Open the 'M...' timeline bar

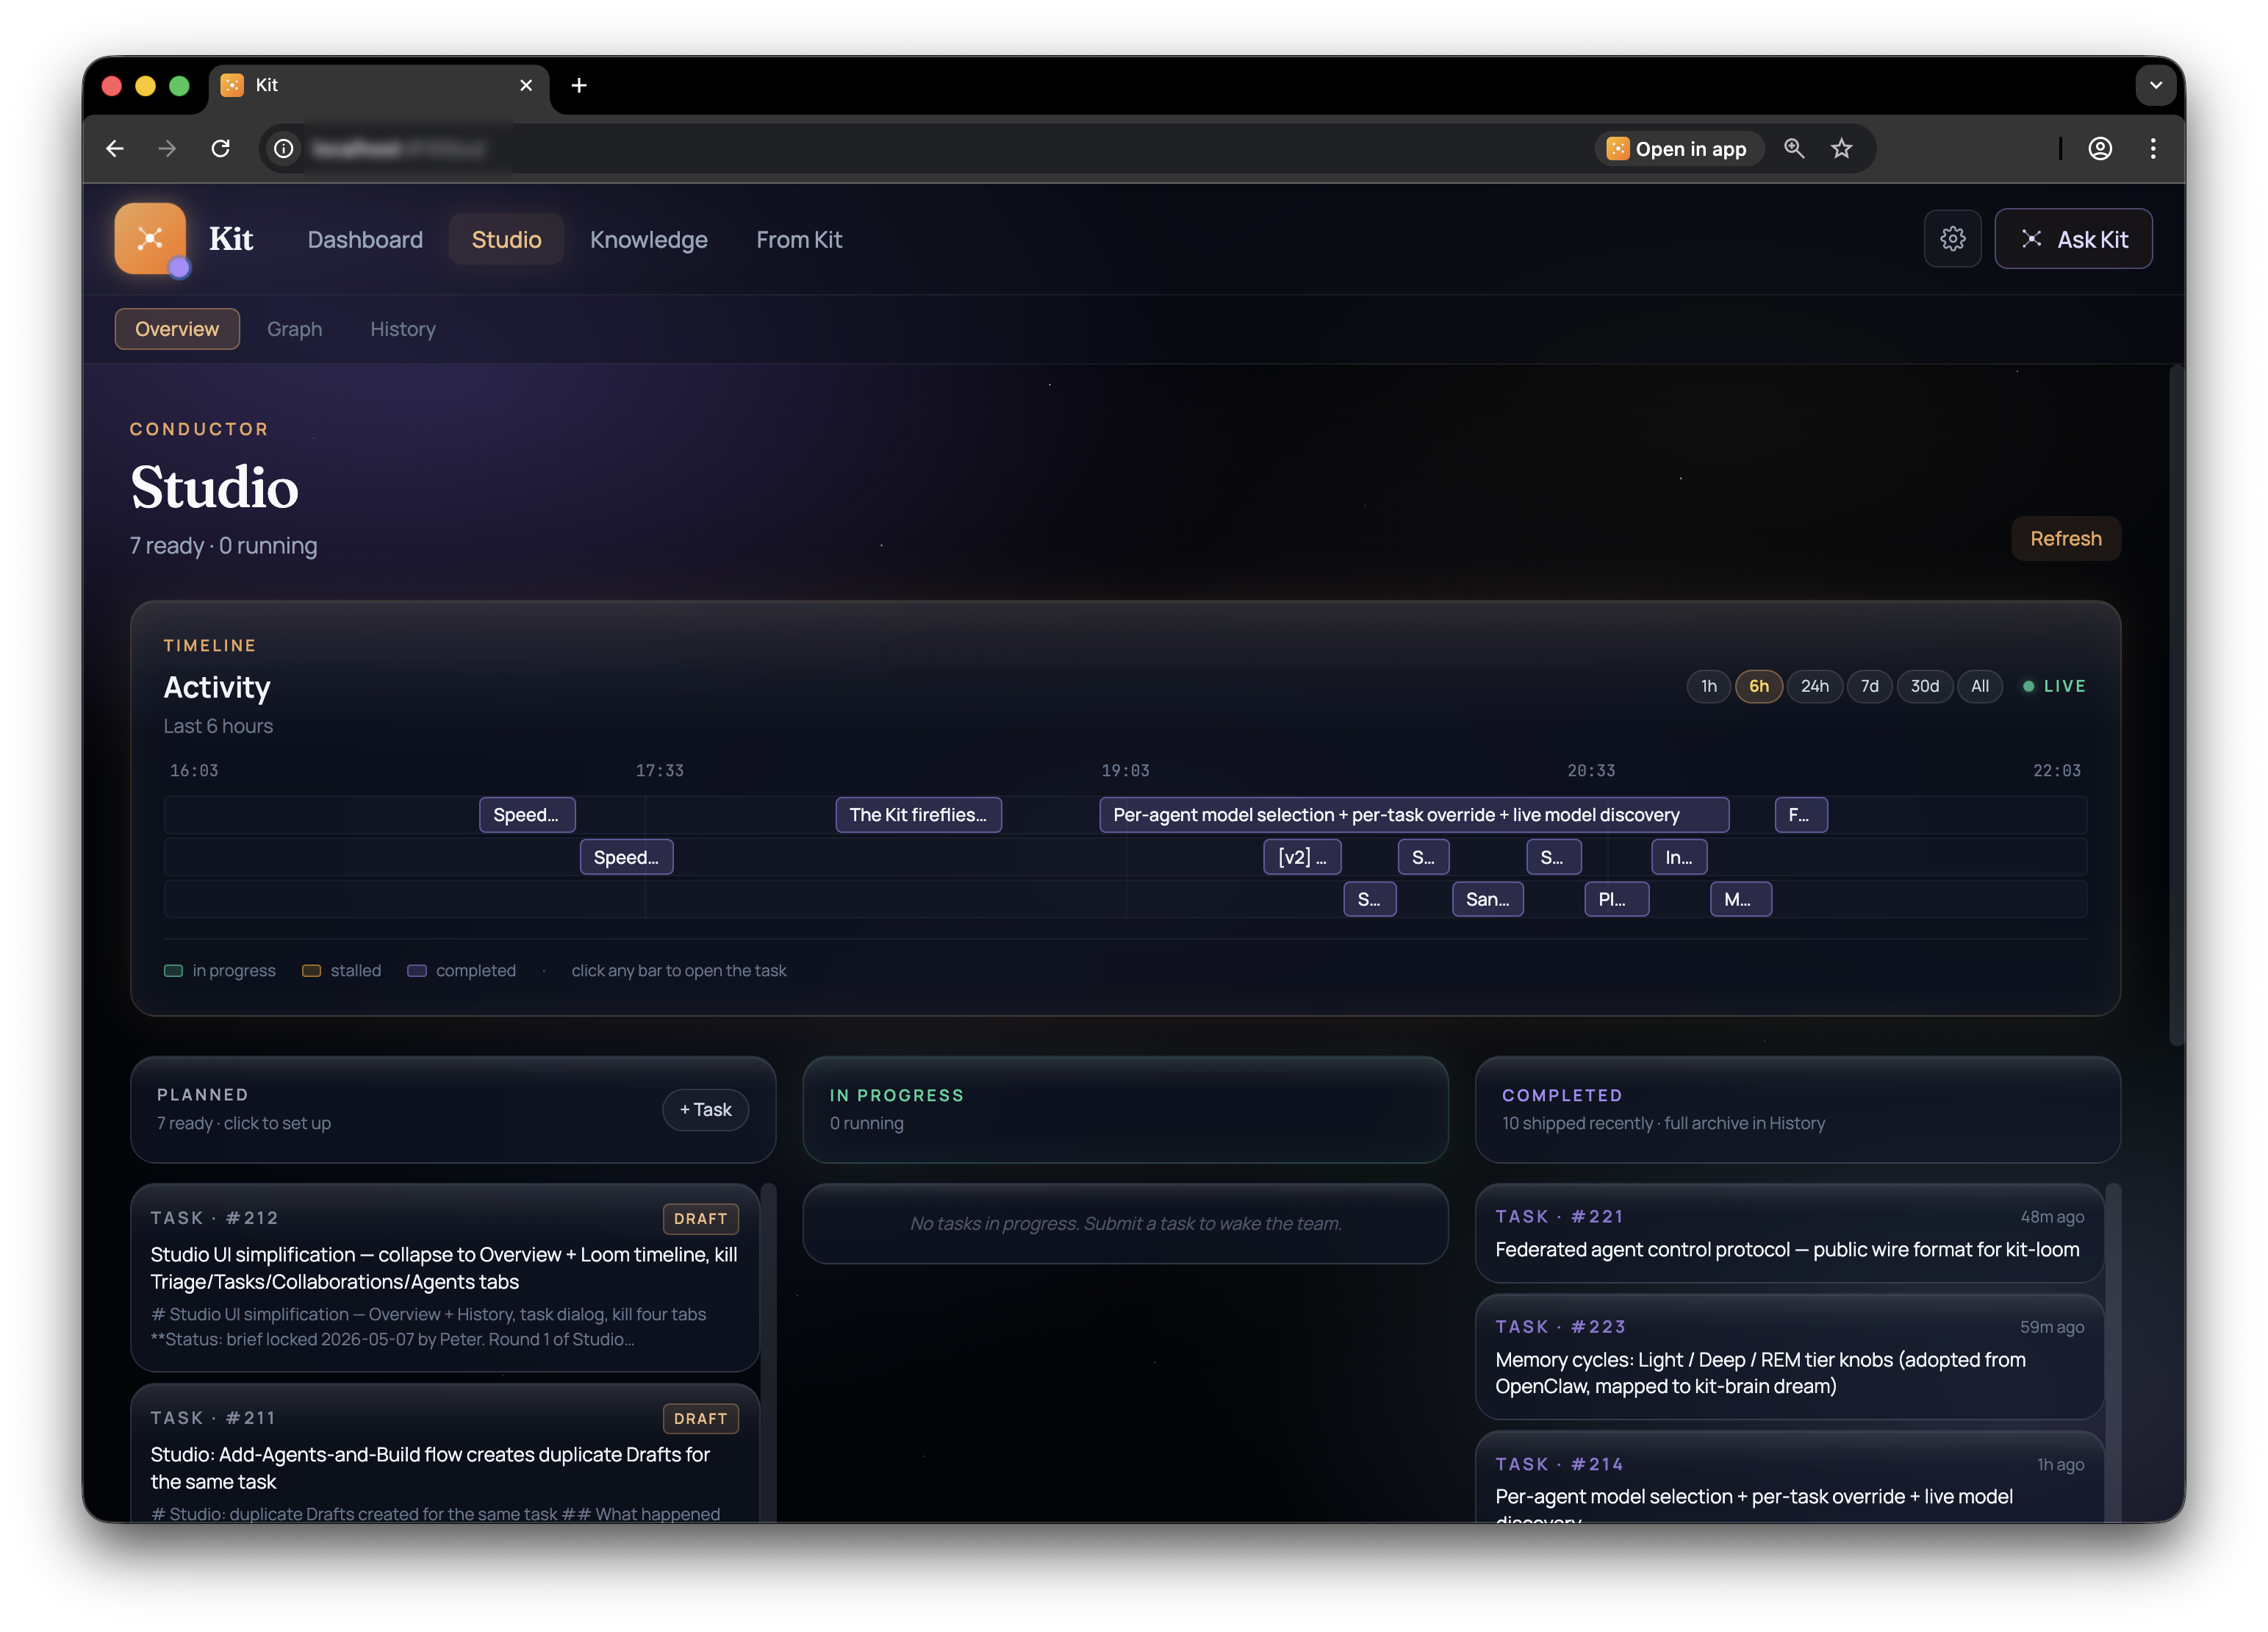click(1741, 899)
